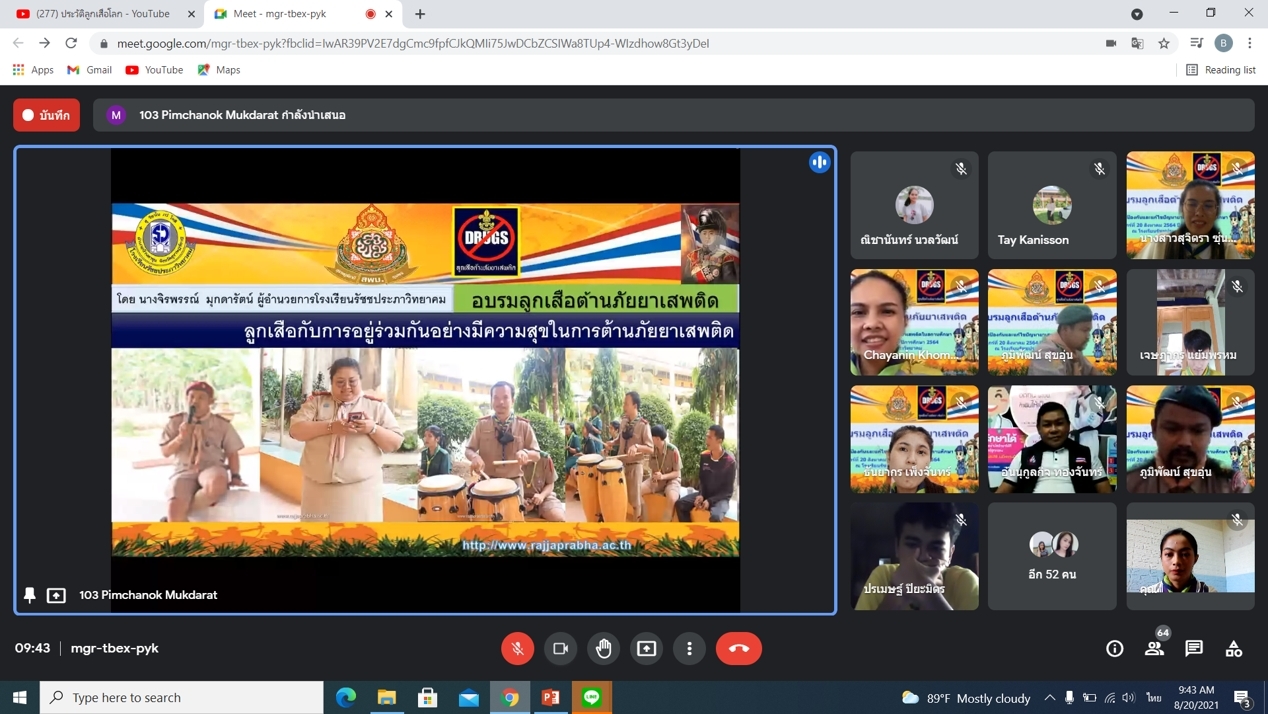Switch to the YouTube browser tab

(x=103, y=14)
